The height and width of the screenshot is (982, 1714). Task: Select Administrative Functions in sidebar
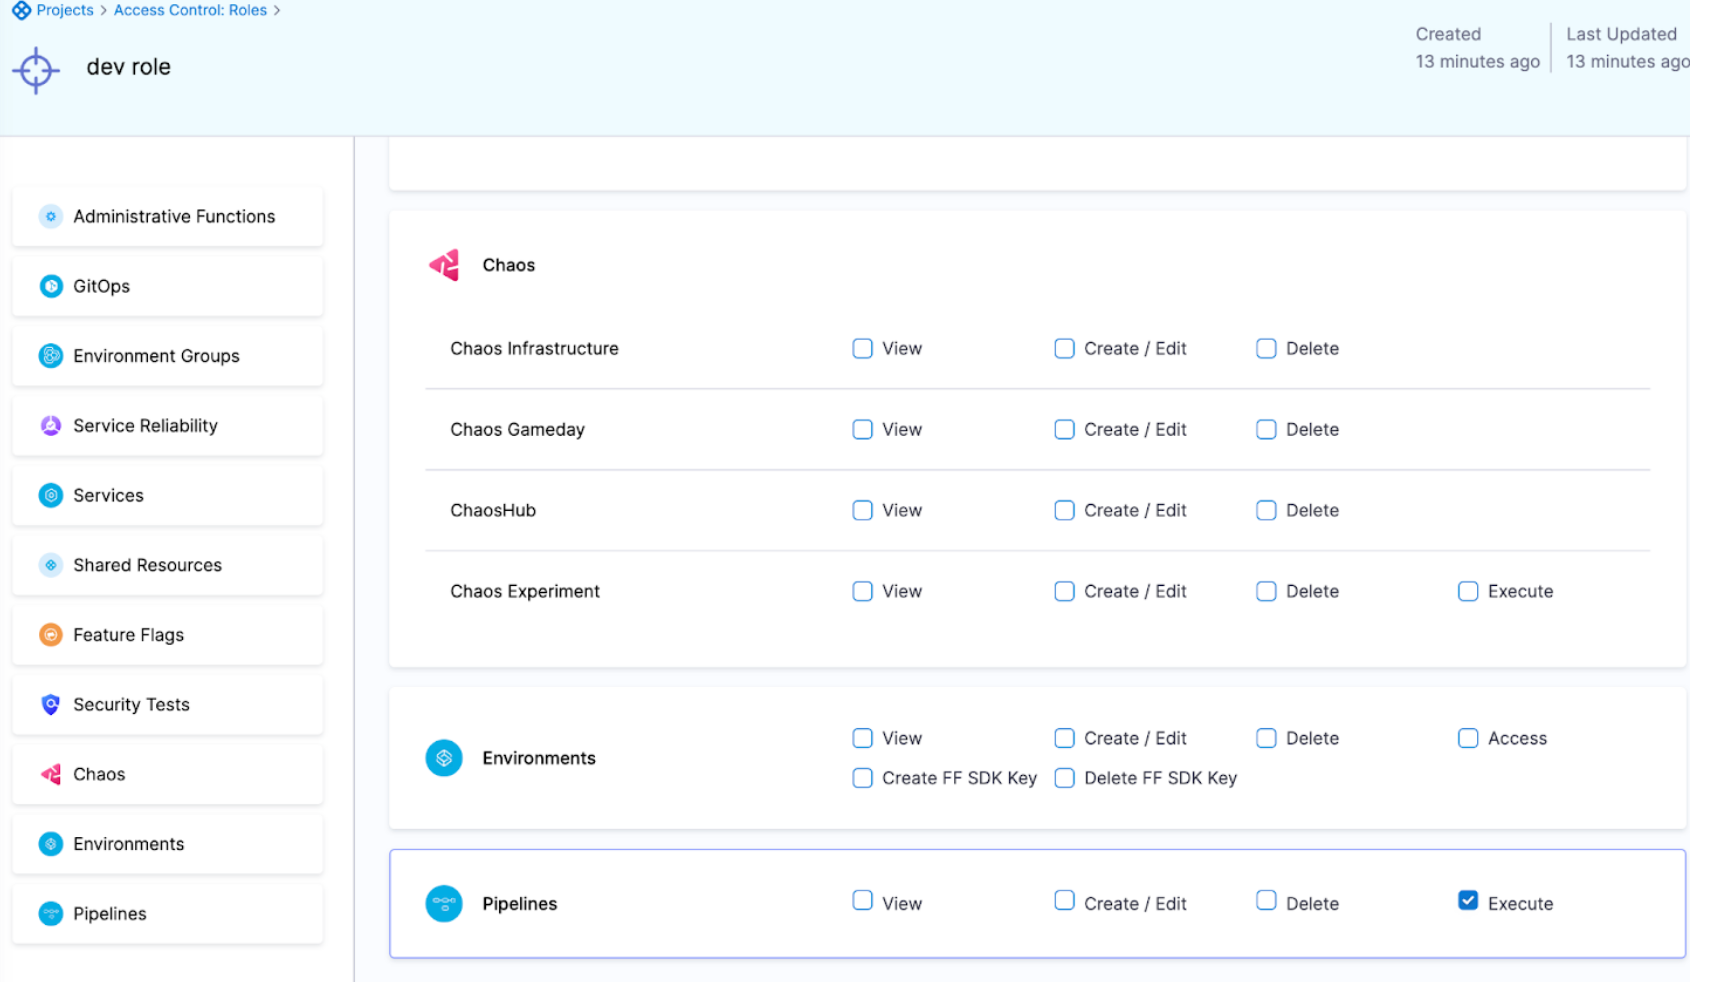(173, 217)
